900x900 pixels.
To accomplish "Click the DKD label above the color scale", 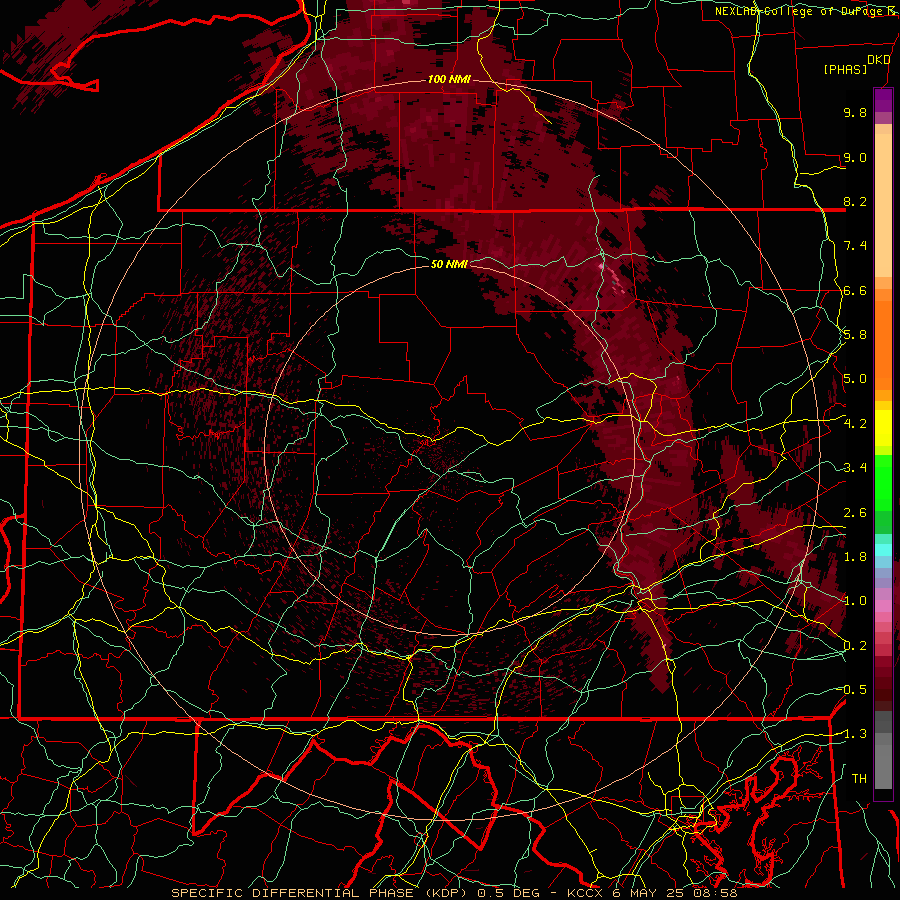I will click(x=879, y=60).
